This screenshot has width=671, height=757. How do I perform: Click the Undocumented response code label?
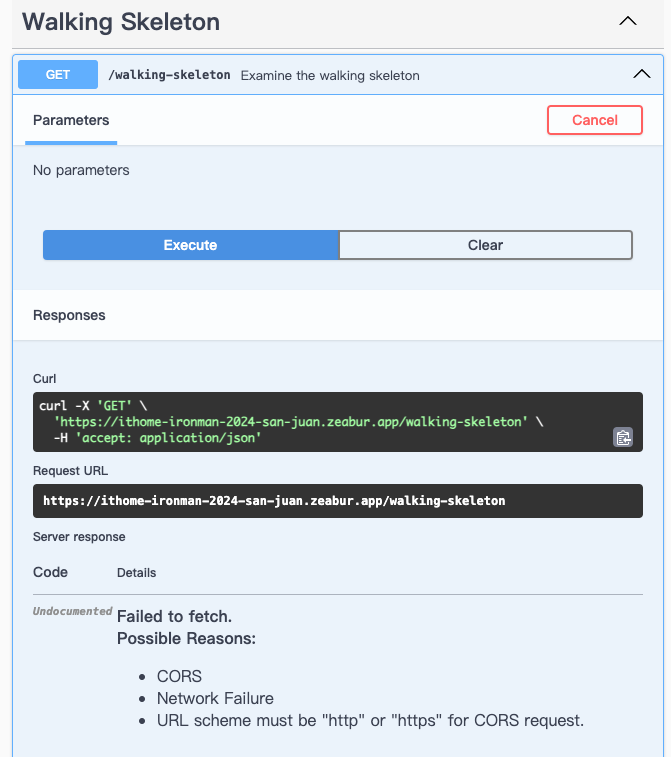[x=72, y=611]
